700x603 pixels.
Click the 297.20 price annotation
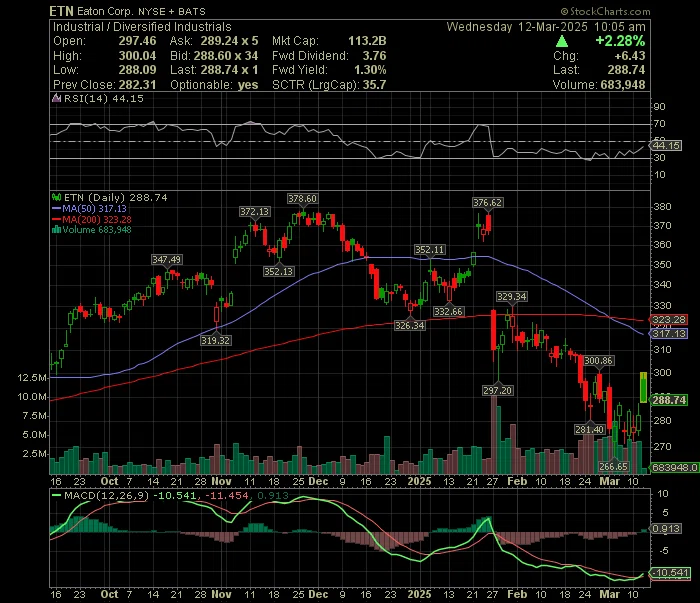coord(498,391)
